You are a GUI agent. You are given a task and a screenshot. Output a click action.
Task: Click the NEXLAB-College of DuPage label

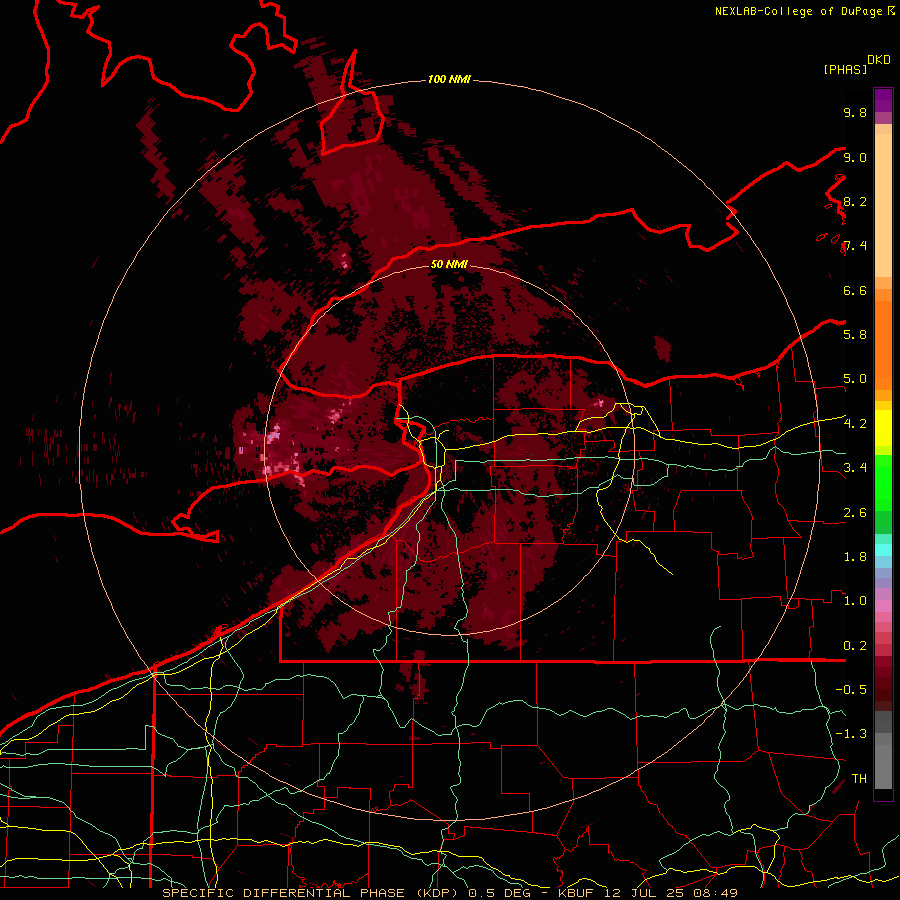800,11
